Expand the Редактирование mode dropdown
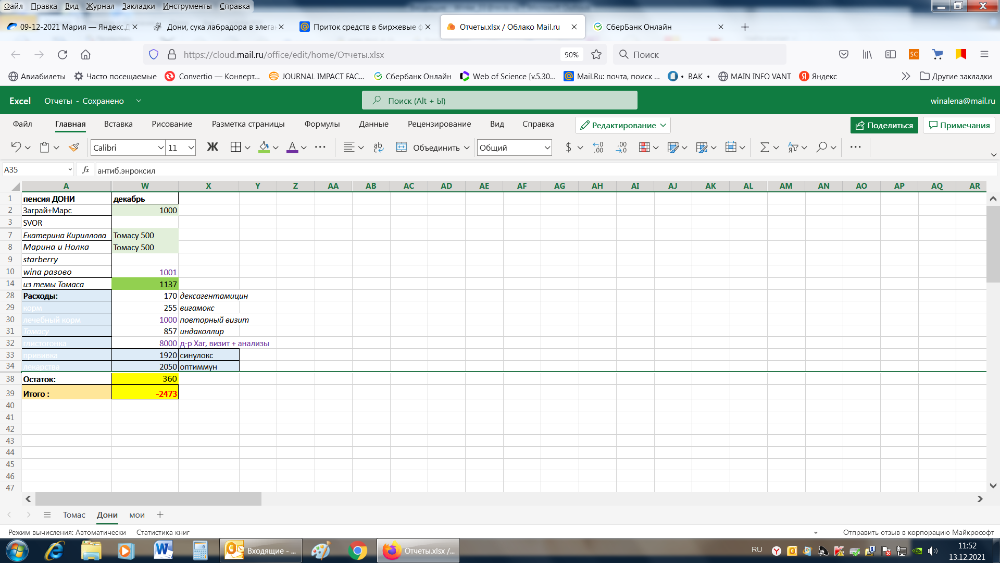The image size is (1000, 563). pyautogui.click(x=623, y=125)
